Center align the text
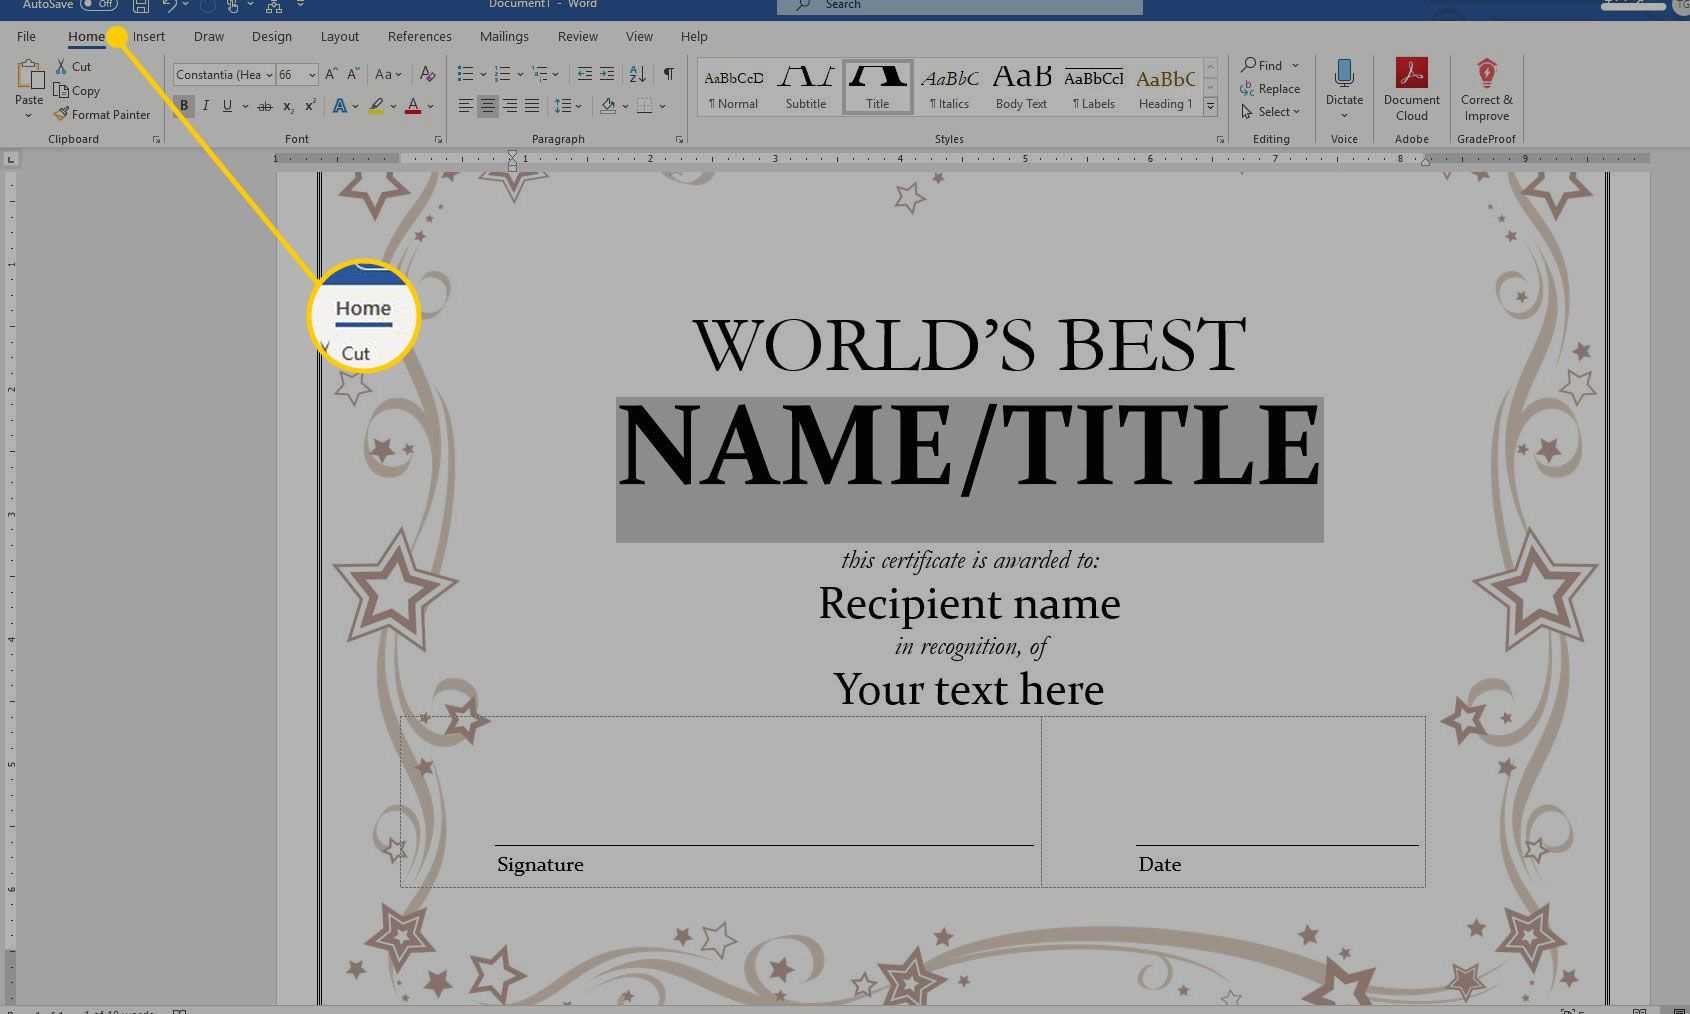Screen dimensions: 1690x1014 coord(487,105)
